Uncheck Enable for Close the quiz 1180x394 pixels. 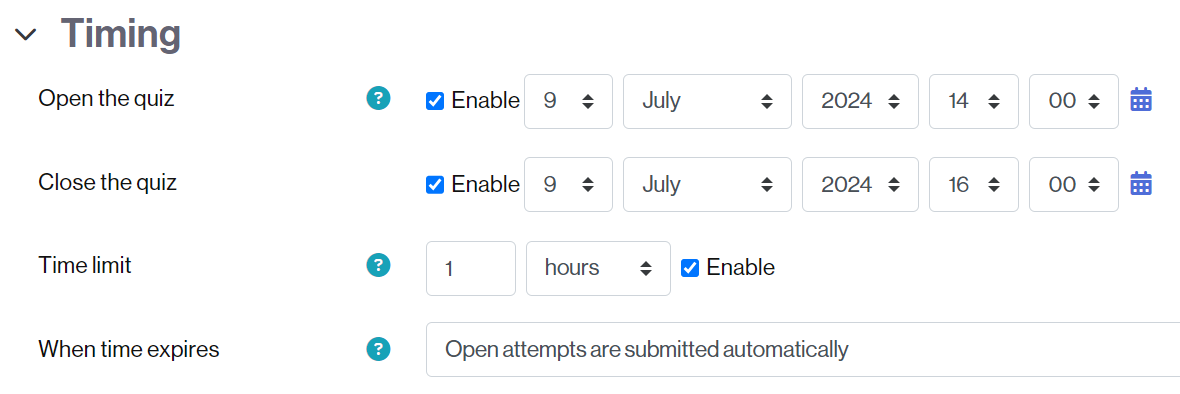pos(434,184)
